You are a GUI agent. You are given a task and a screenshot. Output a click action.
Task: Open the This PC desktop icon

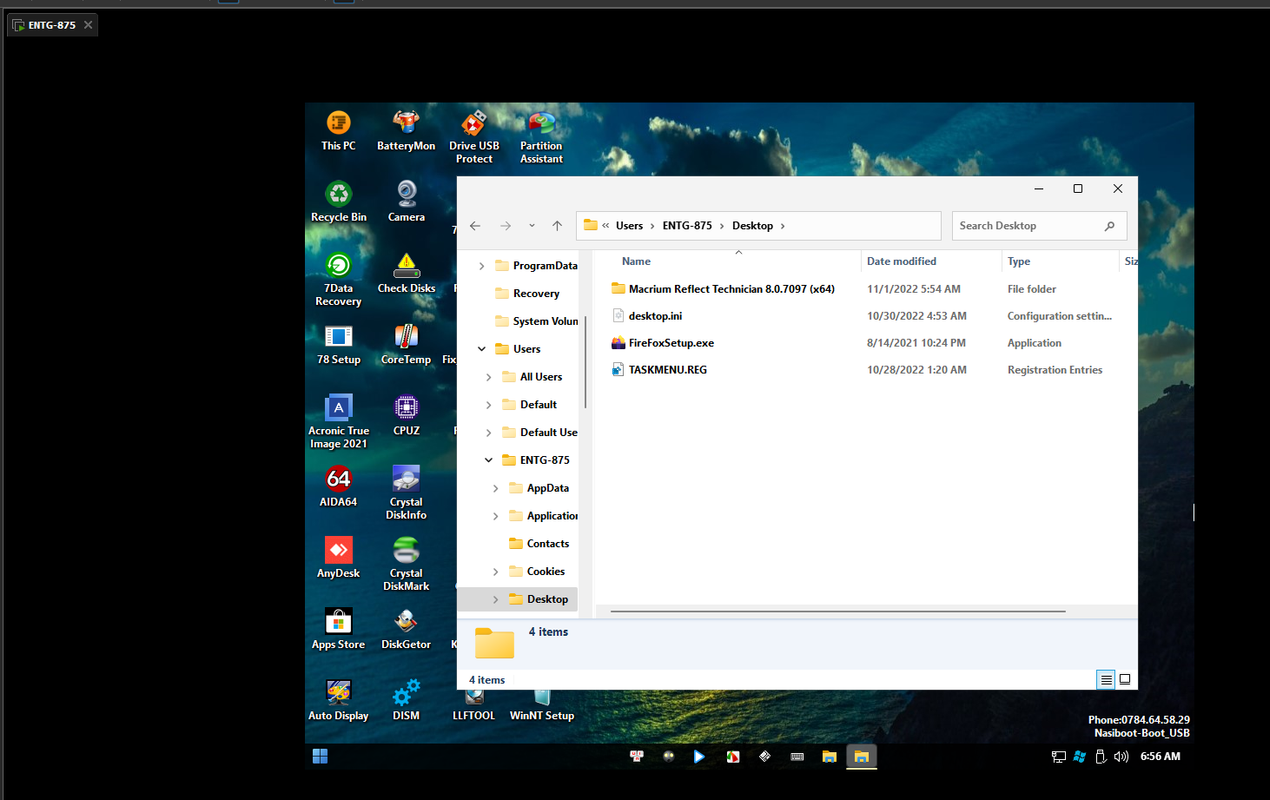click(338, 131)
